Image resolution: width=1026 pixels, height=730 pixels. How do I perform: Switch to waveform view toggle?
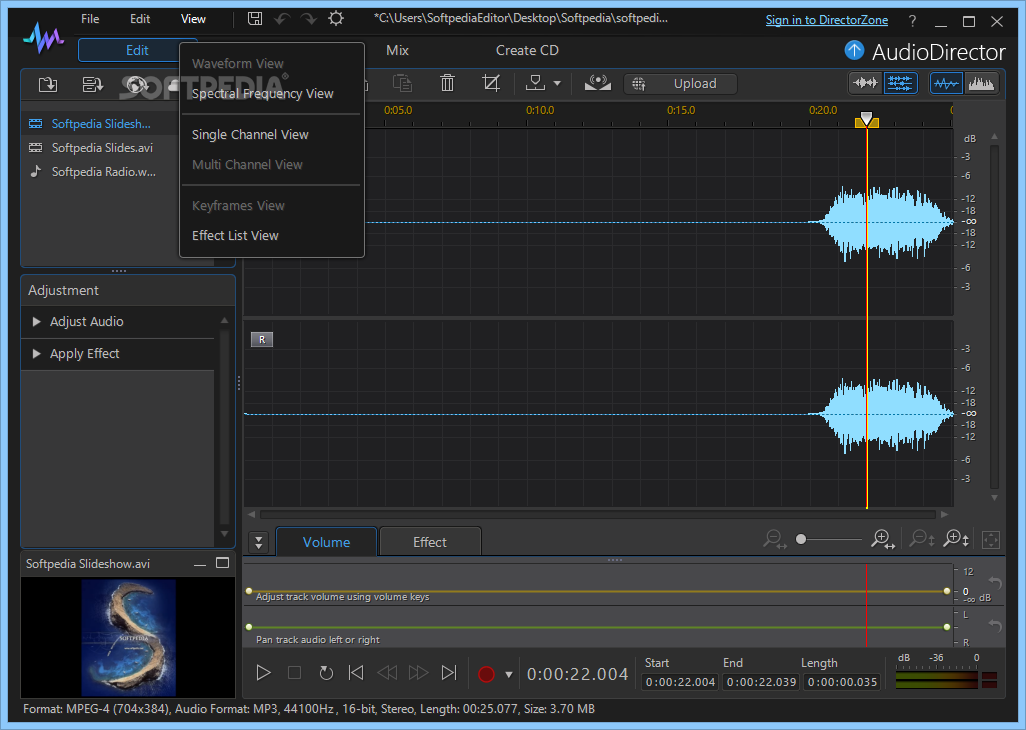coord(946,83)
